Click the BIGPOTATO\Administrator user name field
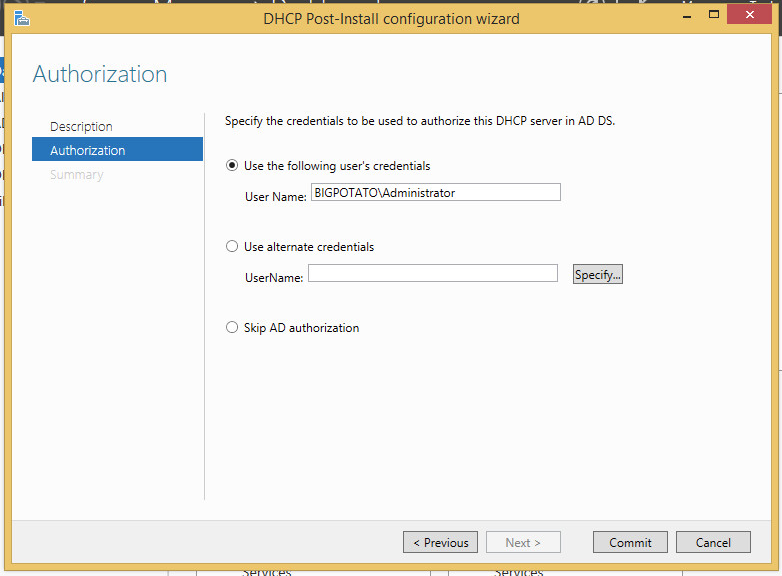Viewport: 782px width, 576px height. (434, 193)
